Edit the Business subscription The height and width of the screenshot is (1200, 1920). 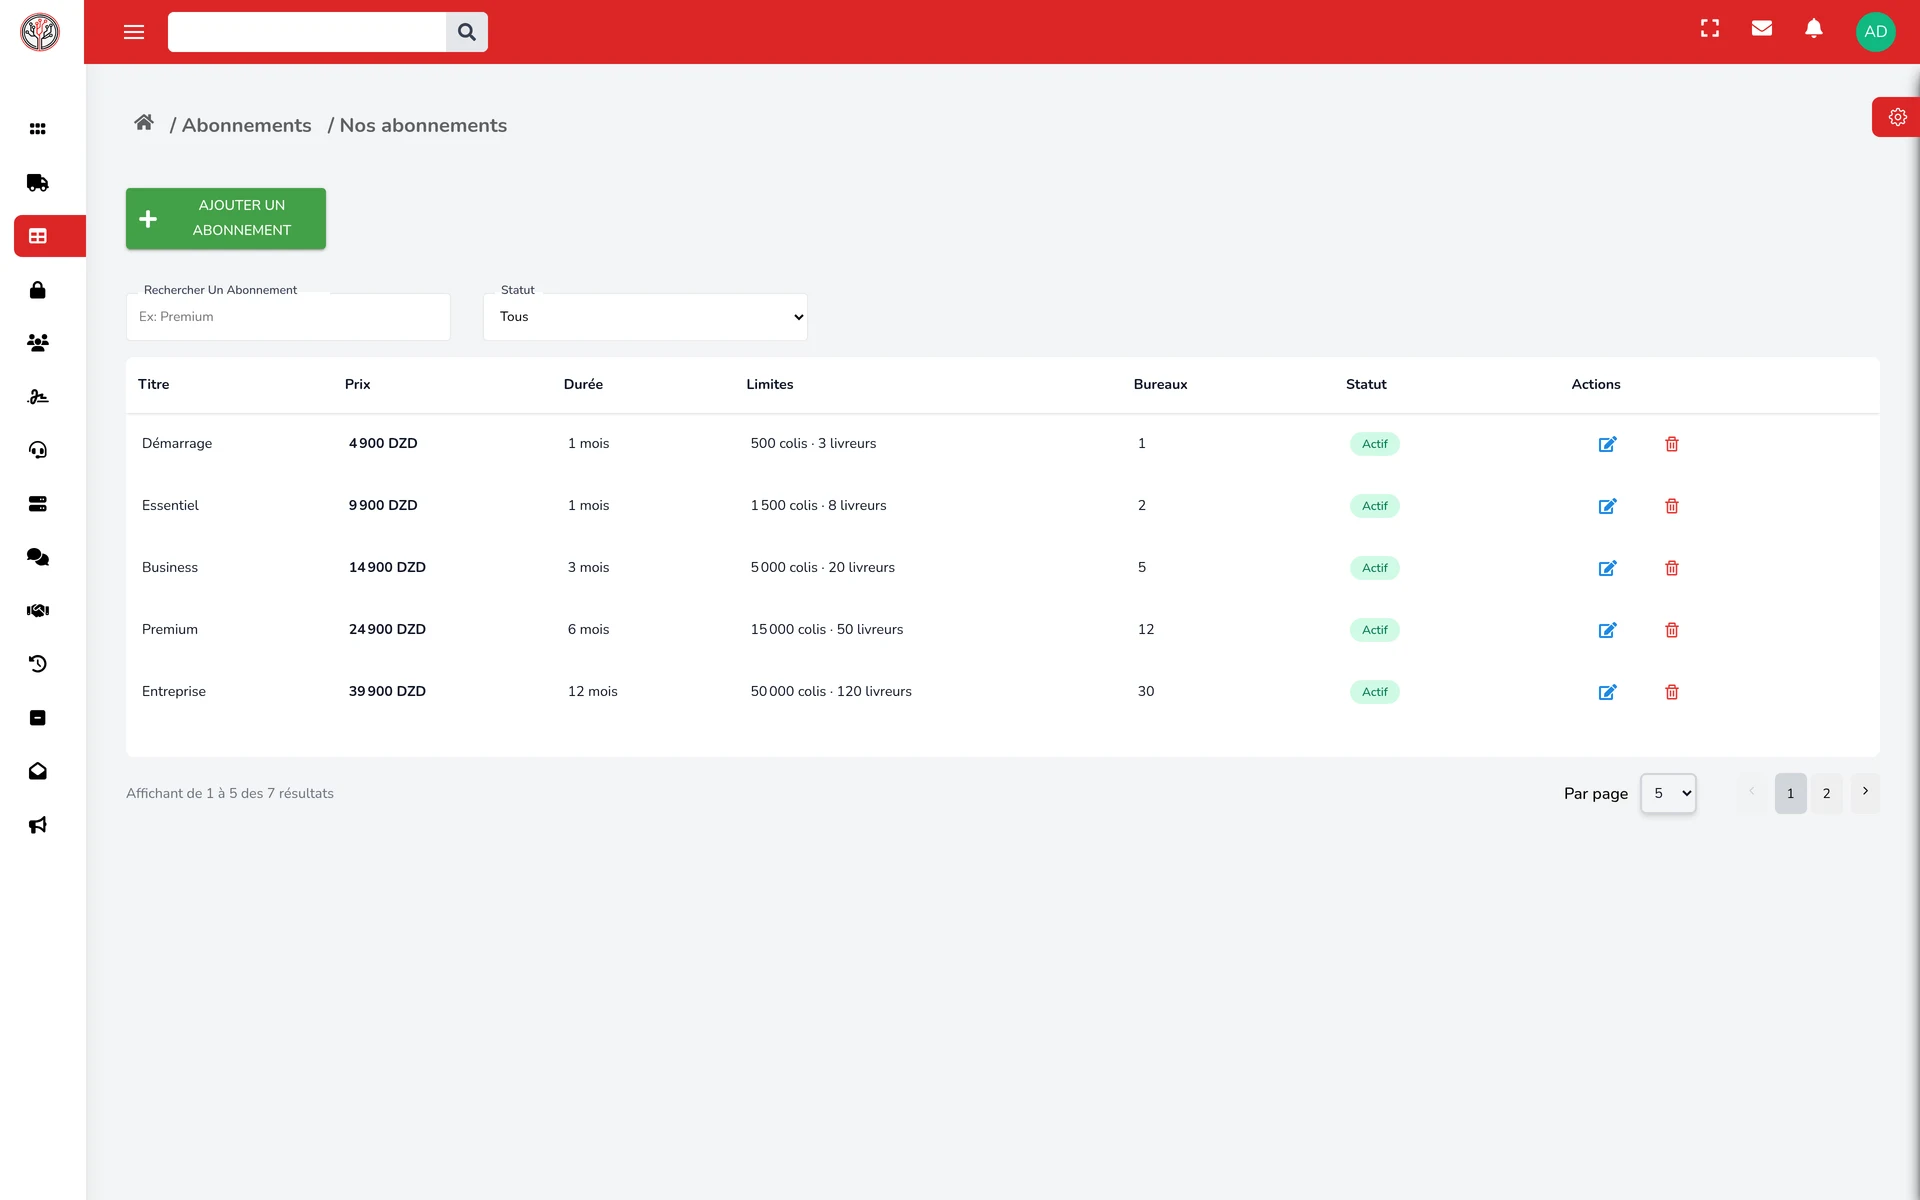click(x=1607, y=568)
